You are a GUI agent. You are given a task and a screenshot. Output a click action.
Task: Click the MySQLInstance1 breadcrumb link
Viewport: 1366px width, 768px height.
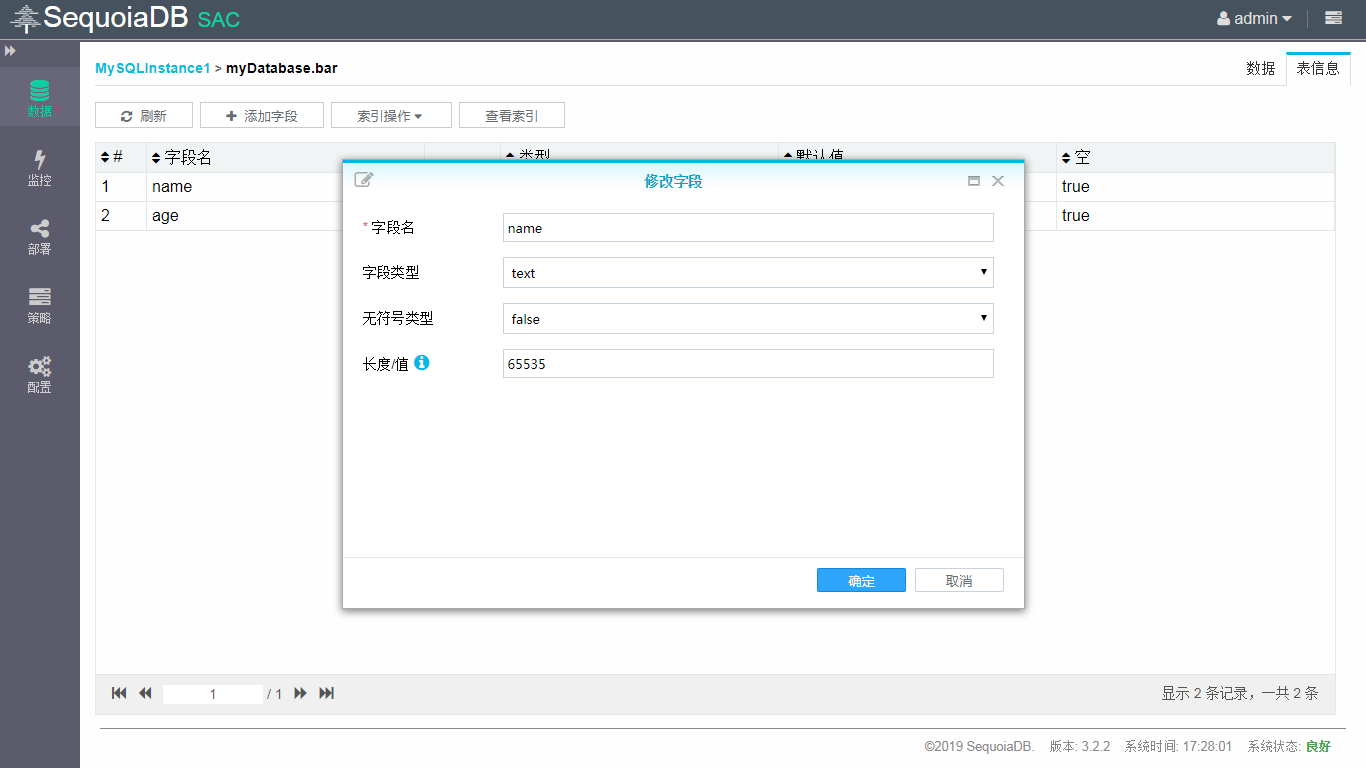coord(152,68)
